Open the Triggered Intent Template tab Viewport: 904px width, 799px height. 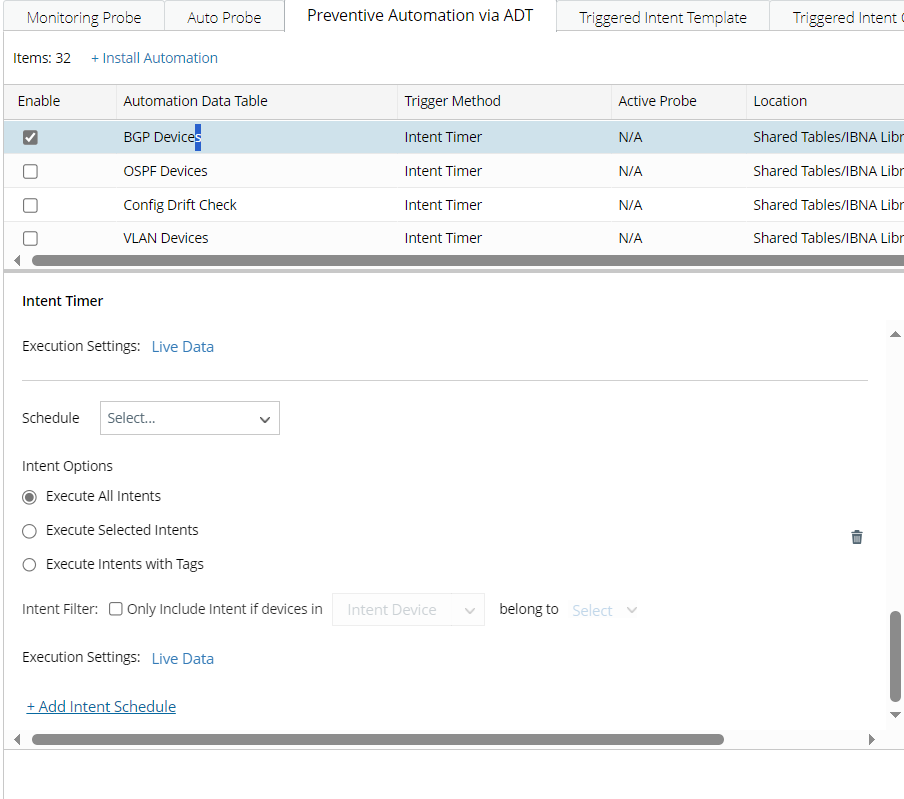[x=662, y=17]
